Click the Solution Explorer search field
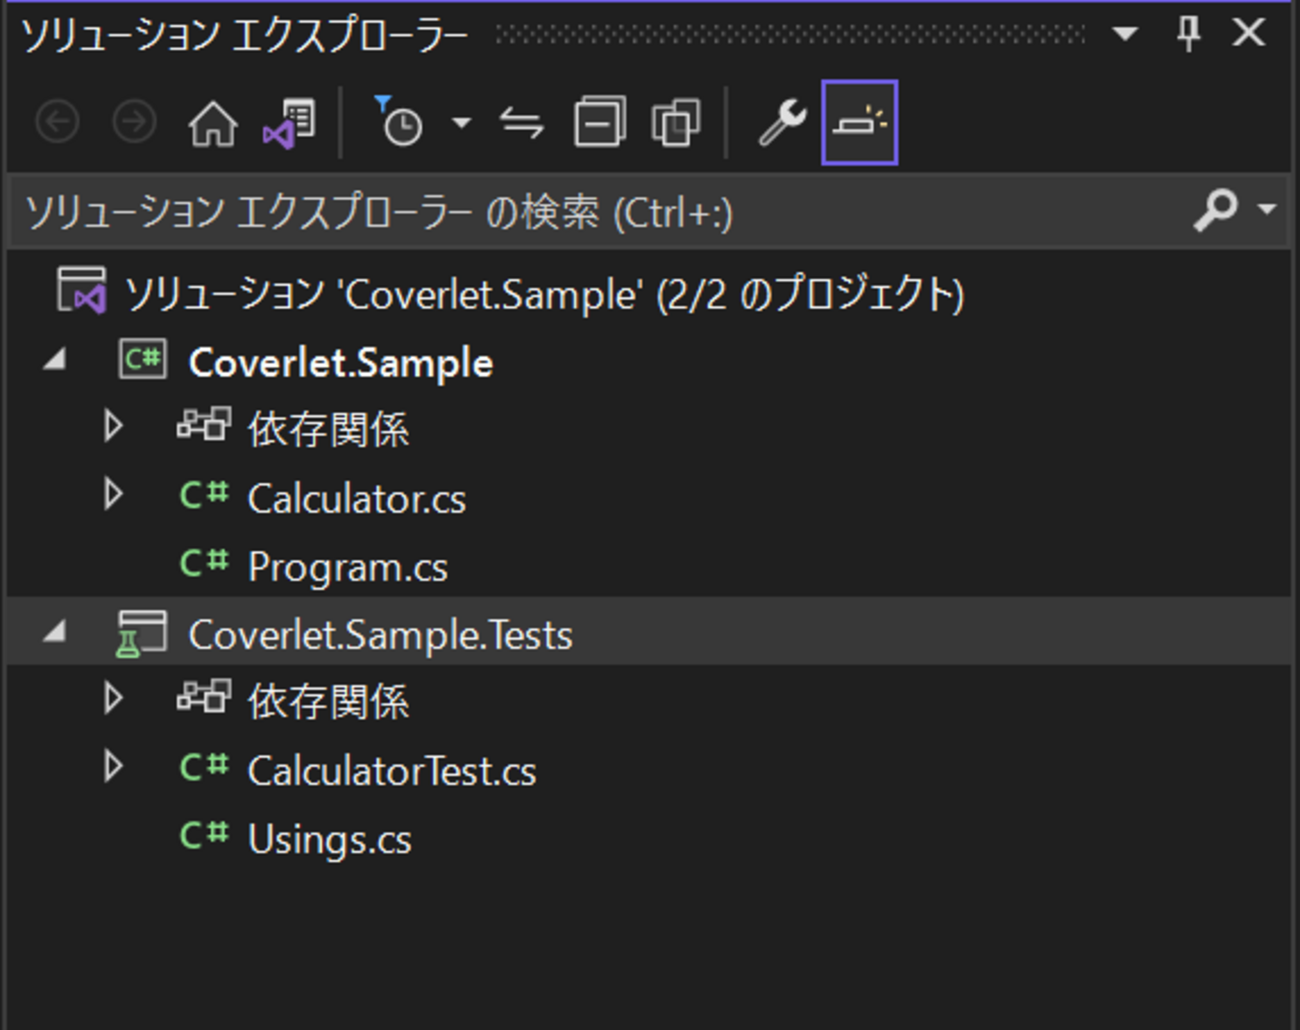 600,212
